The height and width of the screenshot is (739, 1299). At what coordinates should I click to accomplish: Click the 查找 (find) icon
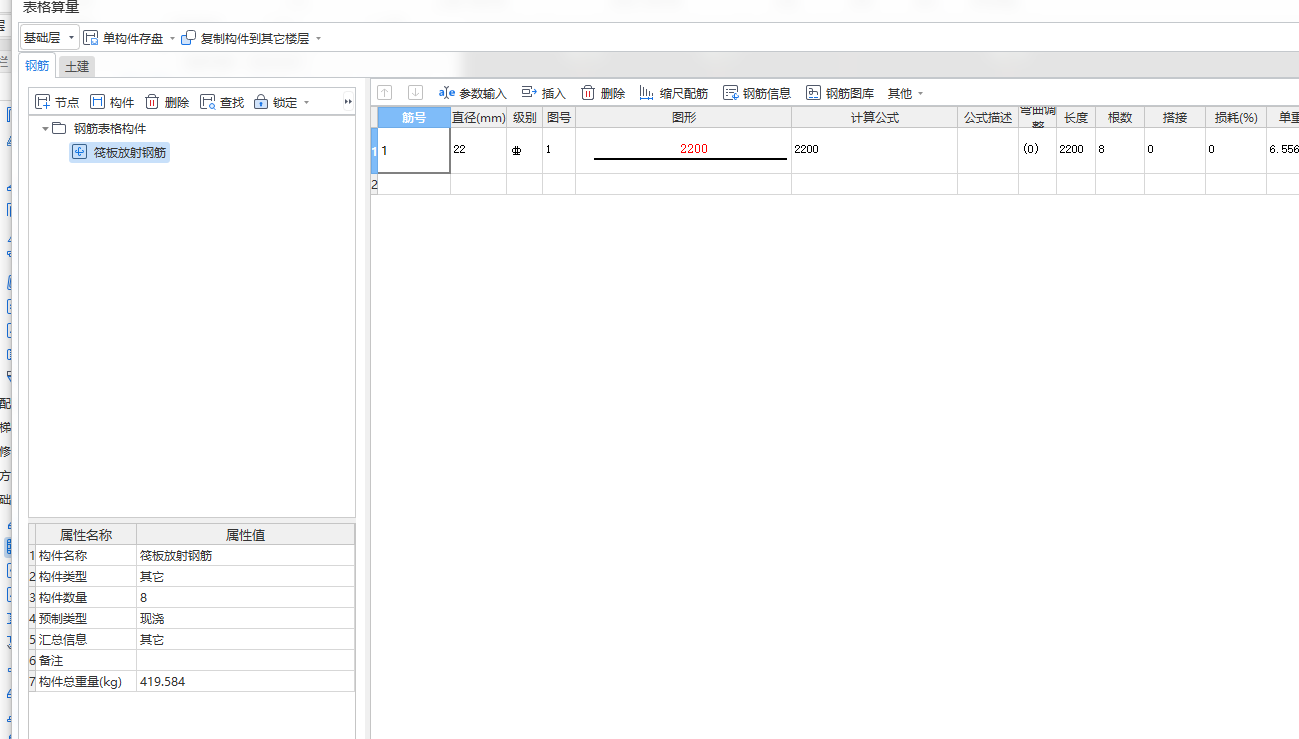pos(208,102)
